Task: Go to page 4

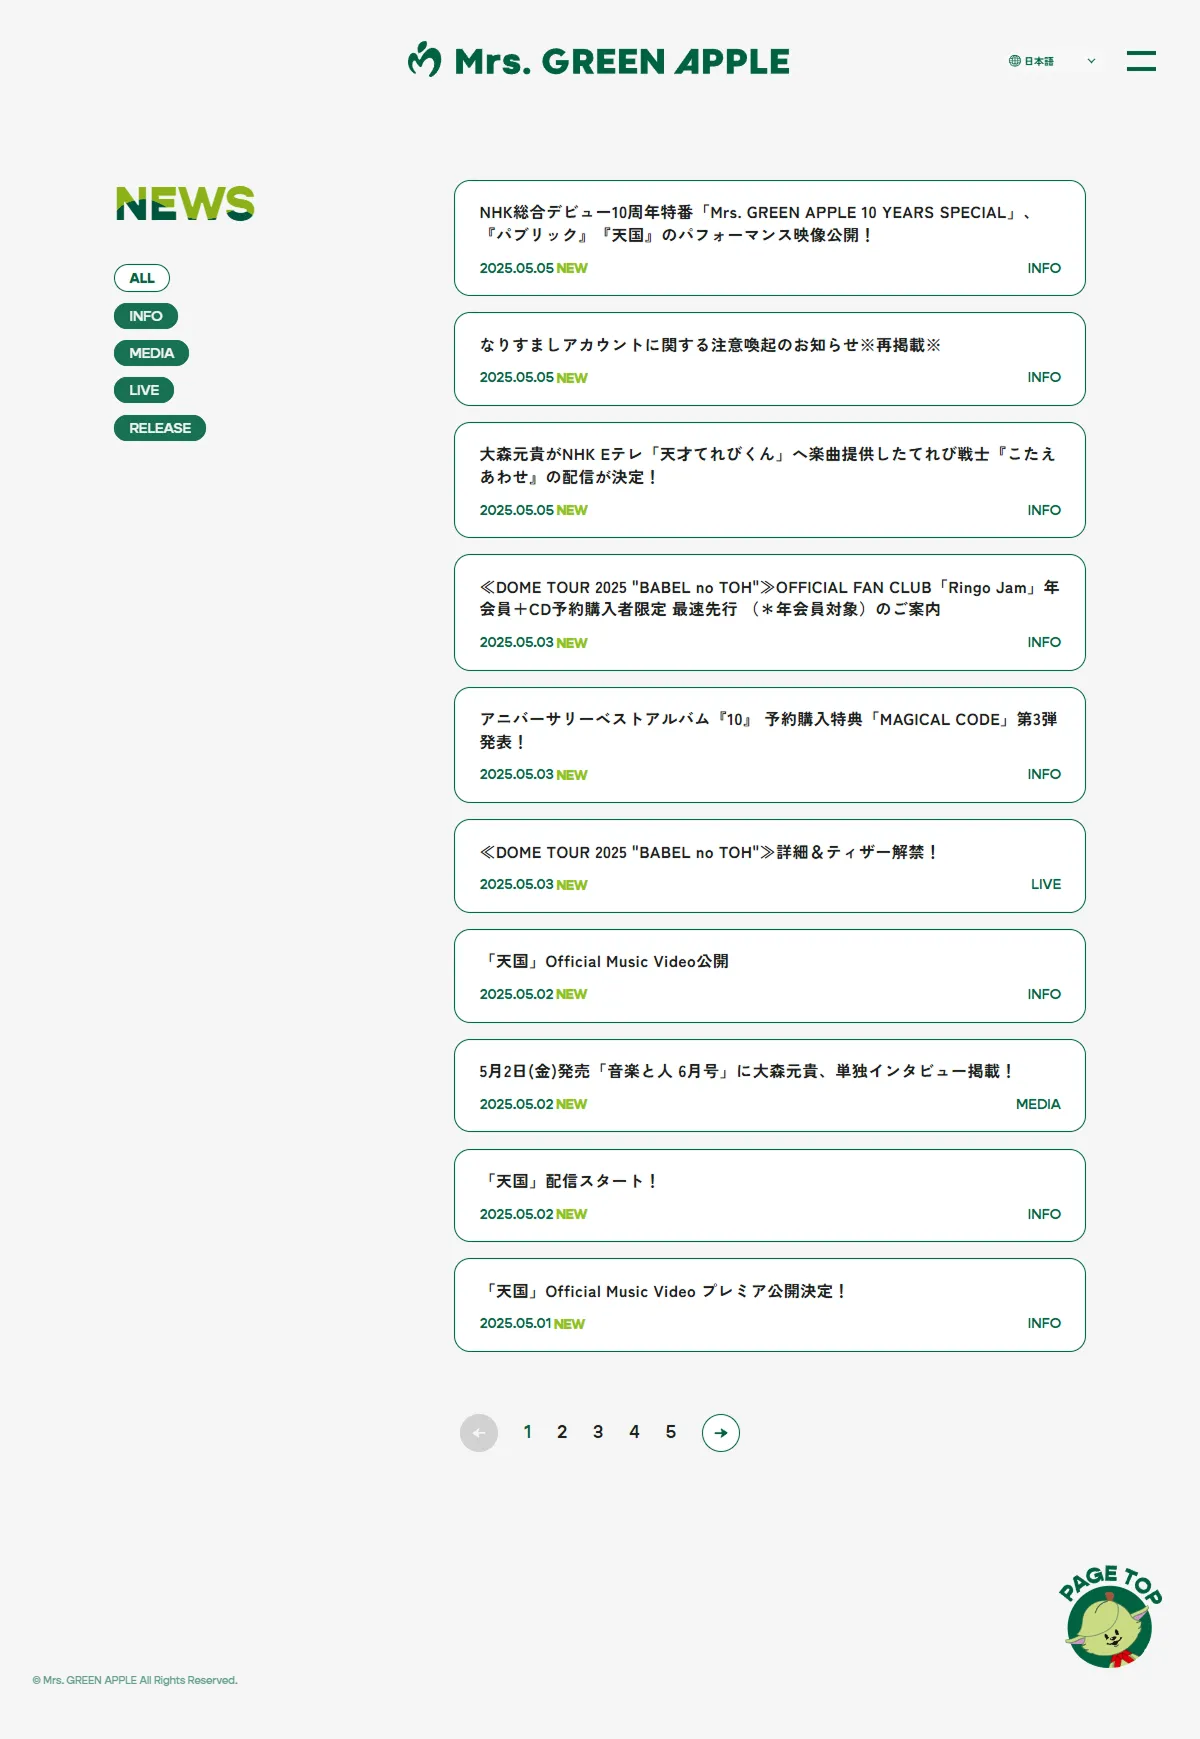Action: click(x=634, y=1432)
